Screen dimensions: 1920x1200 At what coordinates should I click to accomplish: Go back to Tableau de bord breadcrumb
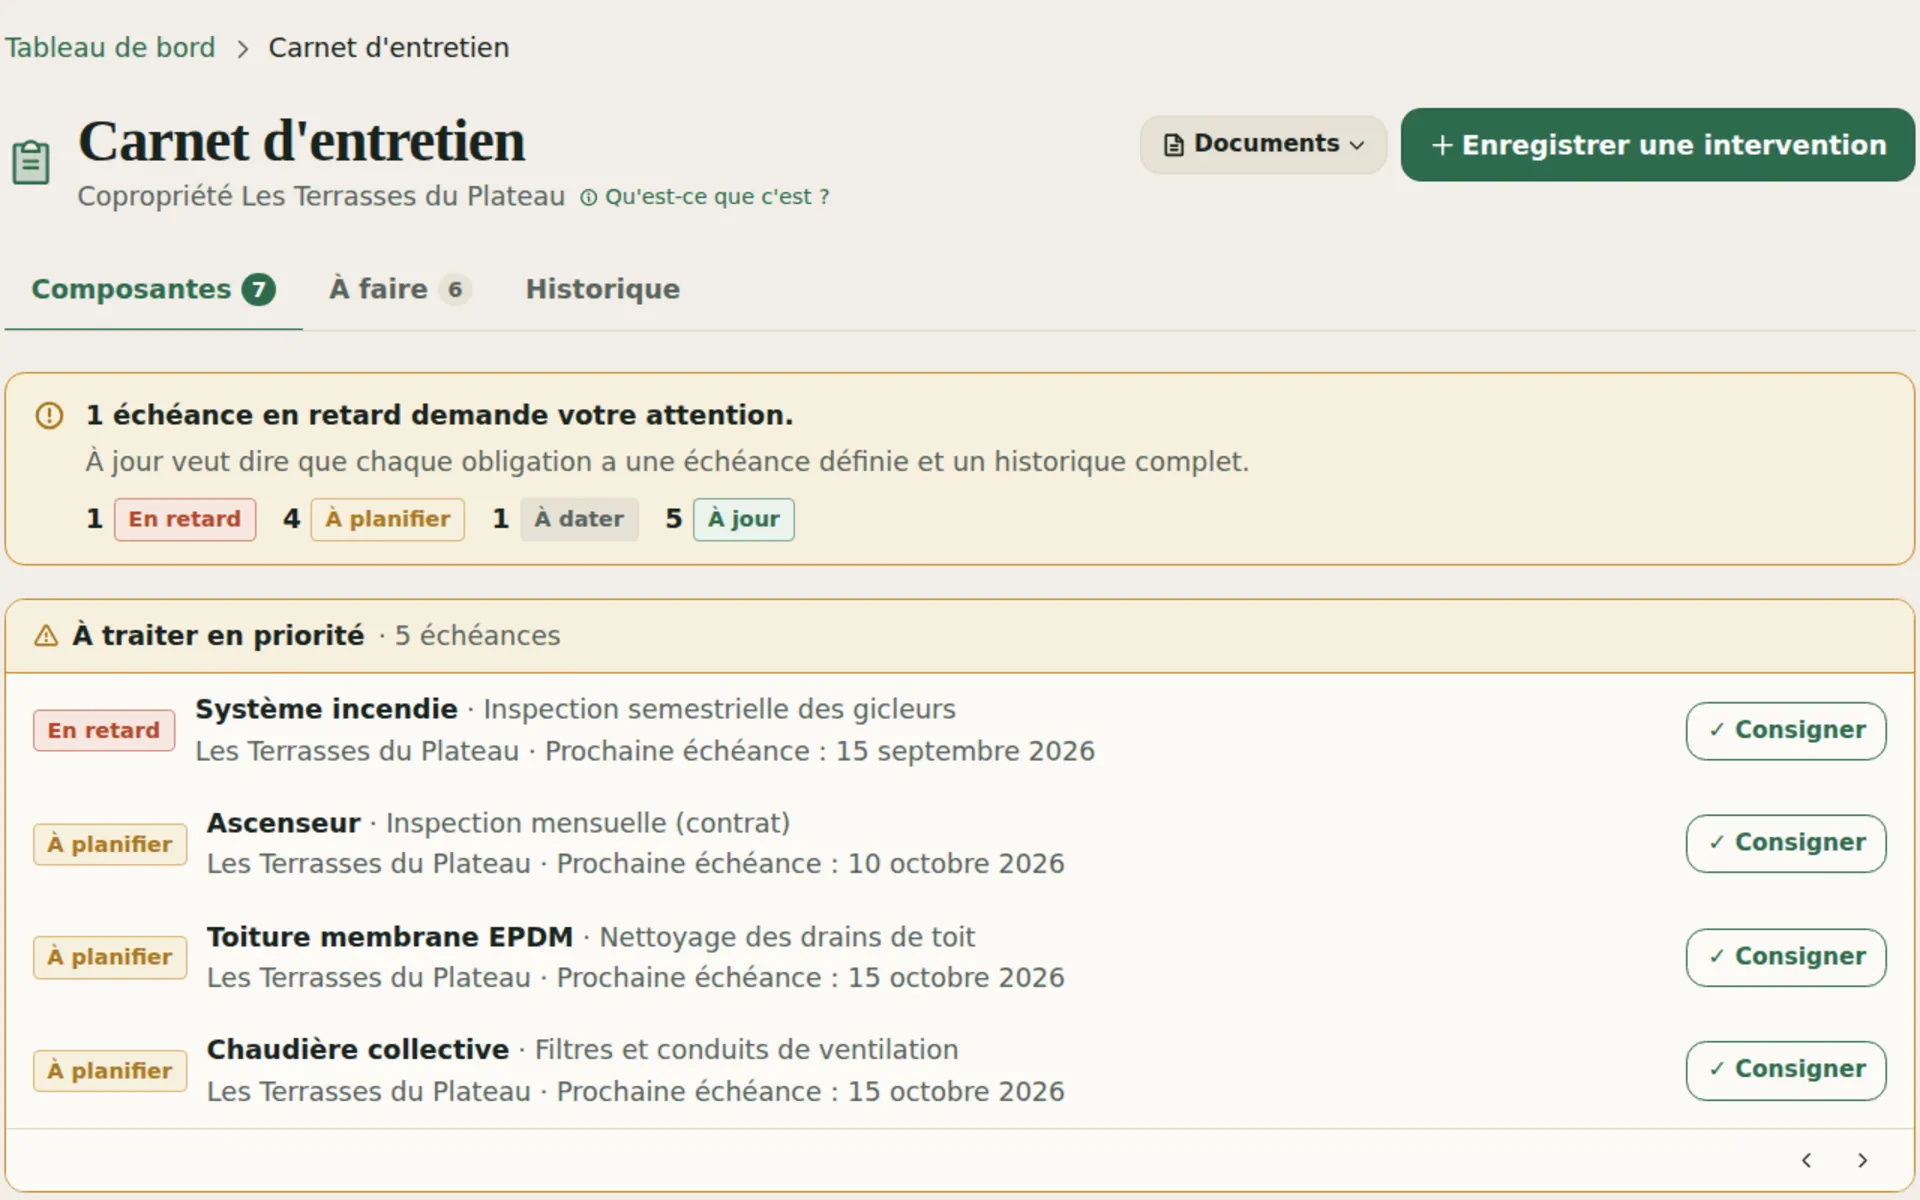pyautogui.click(x=110, y=48)
